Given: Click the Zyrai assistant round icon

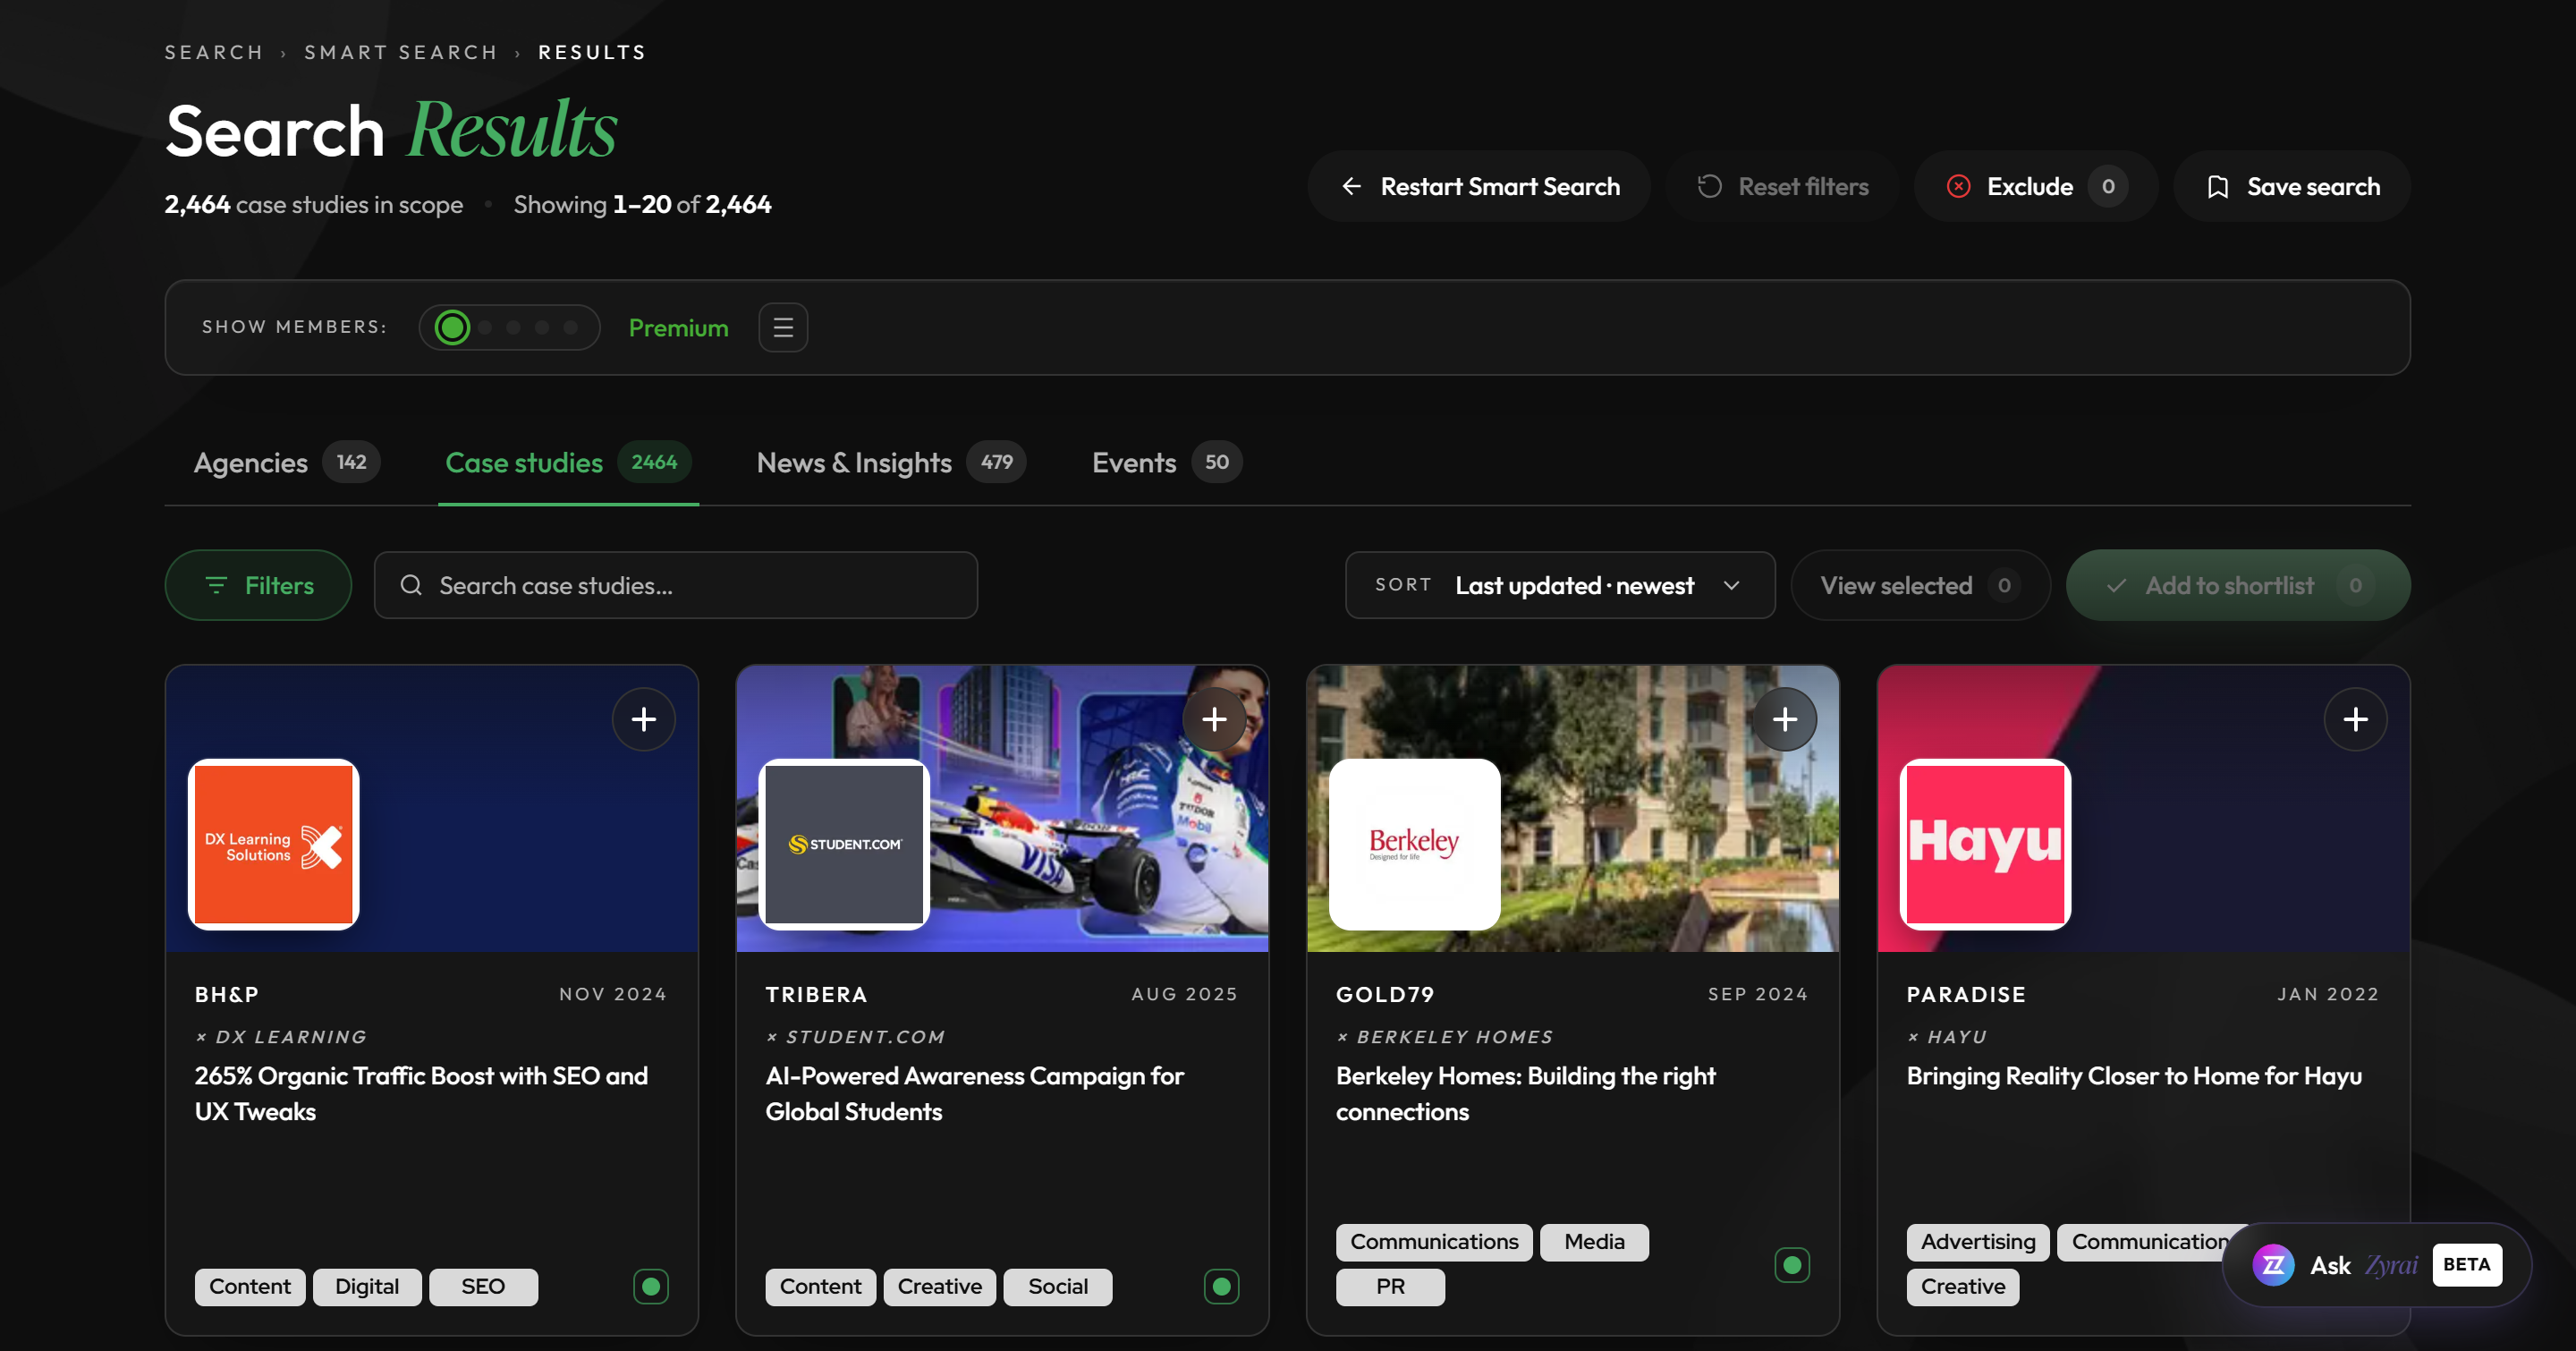Looking at the screenshot, I should point(2273,1265).
